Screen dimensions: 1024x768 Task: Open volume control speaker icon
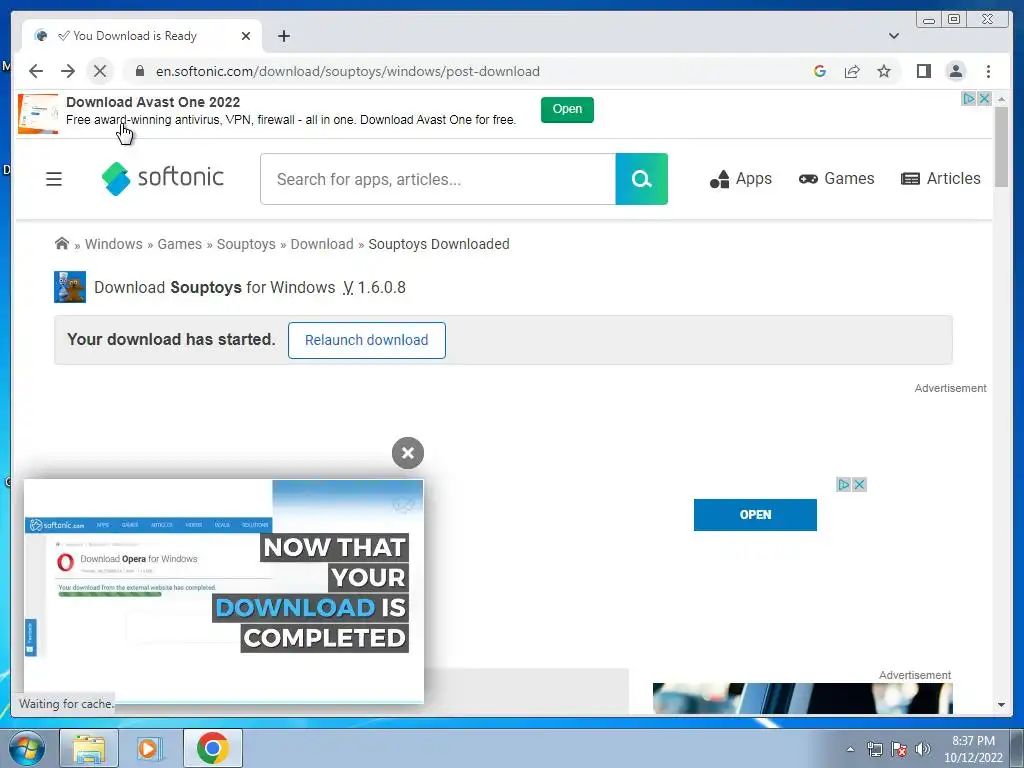pyautogui.click(x=923, y=749)
